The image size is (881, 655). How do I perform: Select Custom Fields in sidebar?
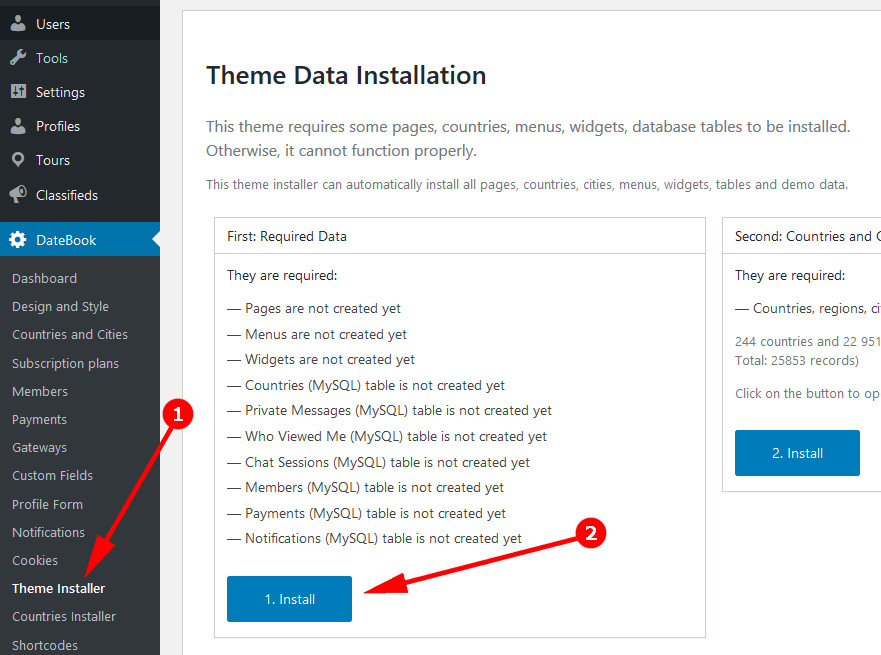[52, 475]
